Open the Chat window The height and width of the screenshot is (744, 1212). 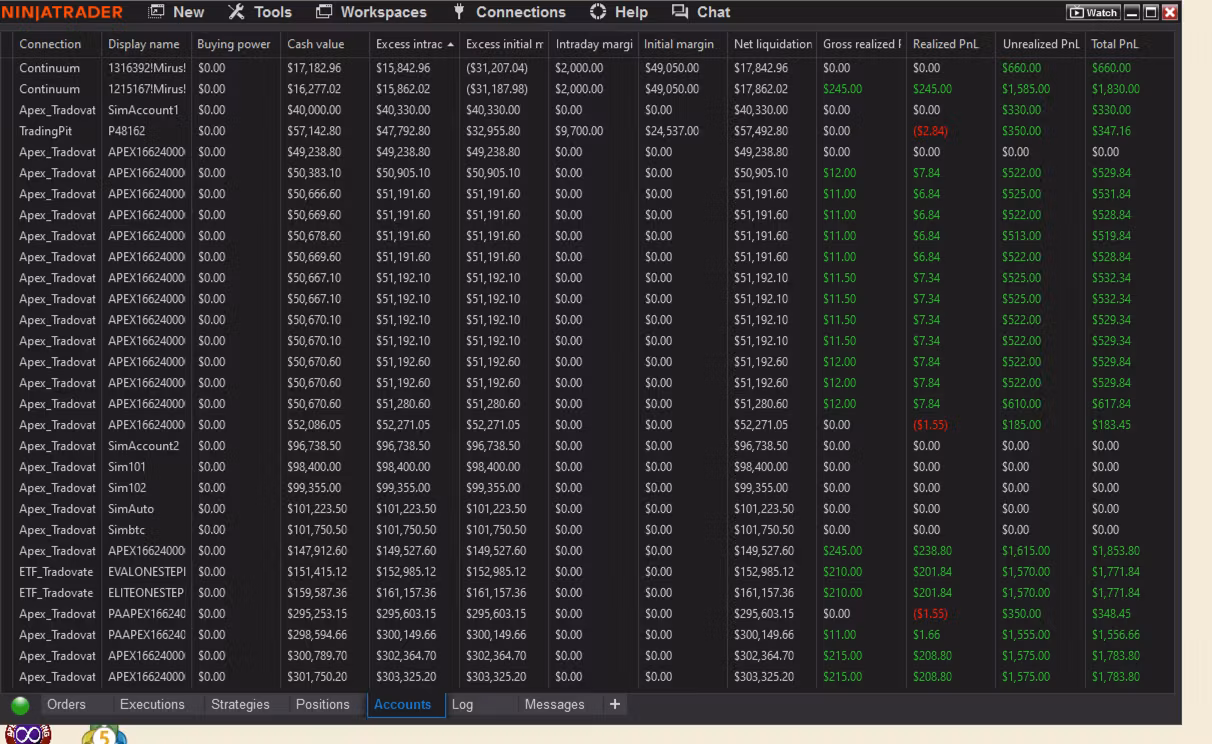point(700,13)
